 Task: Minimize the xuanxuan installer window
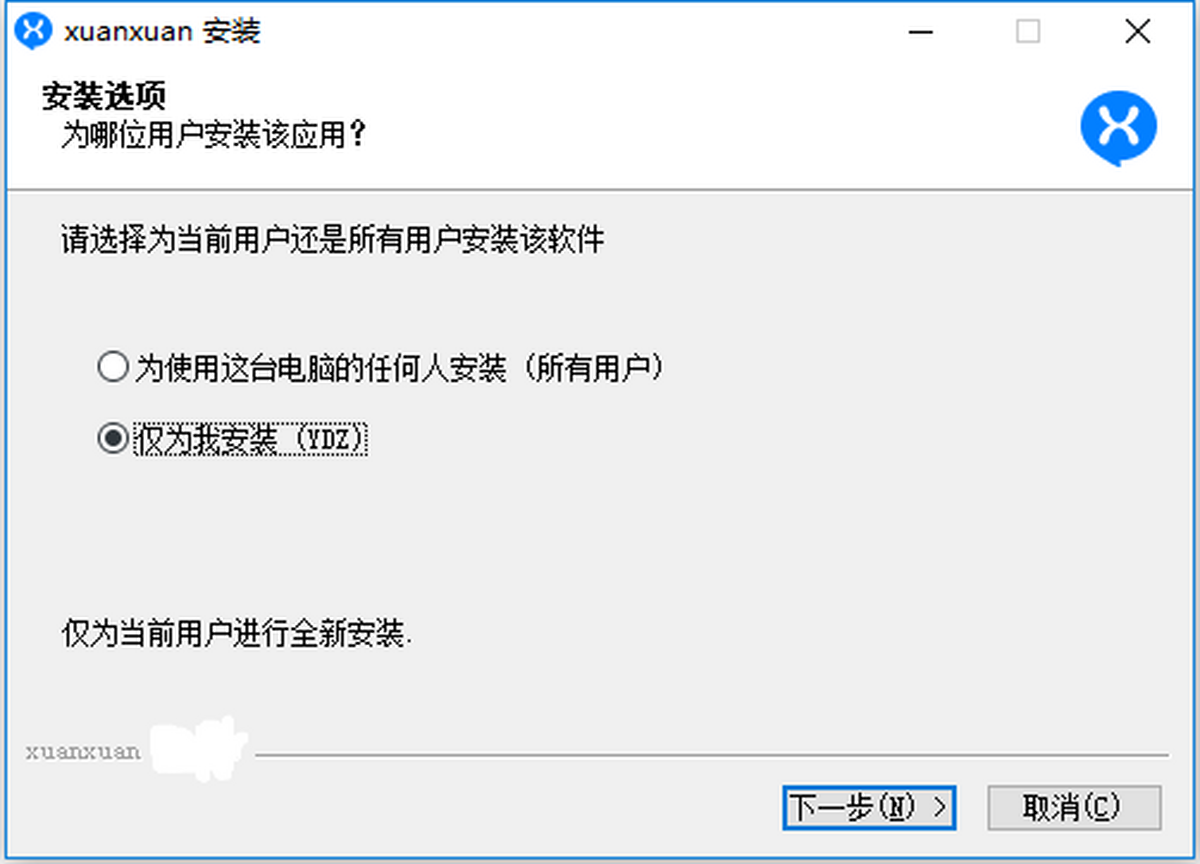pos(920,32)
